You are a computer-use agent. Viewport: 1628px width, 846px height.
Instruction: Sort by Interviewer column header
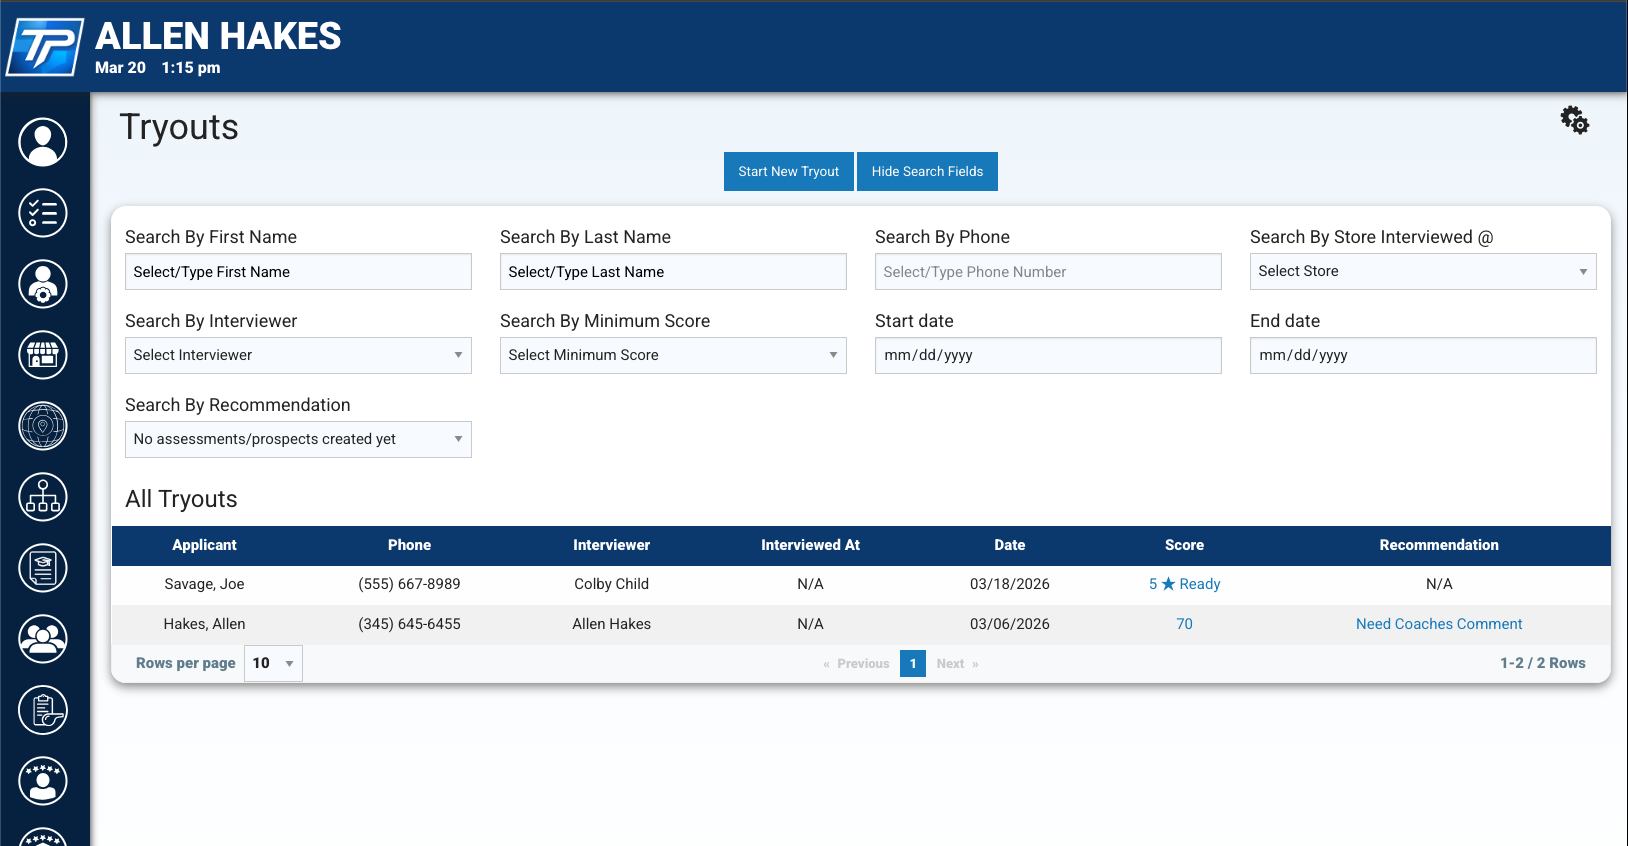(x=611, y=545)
